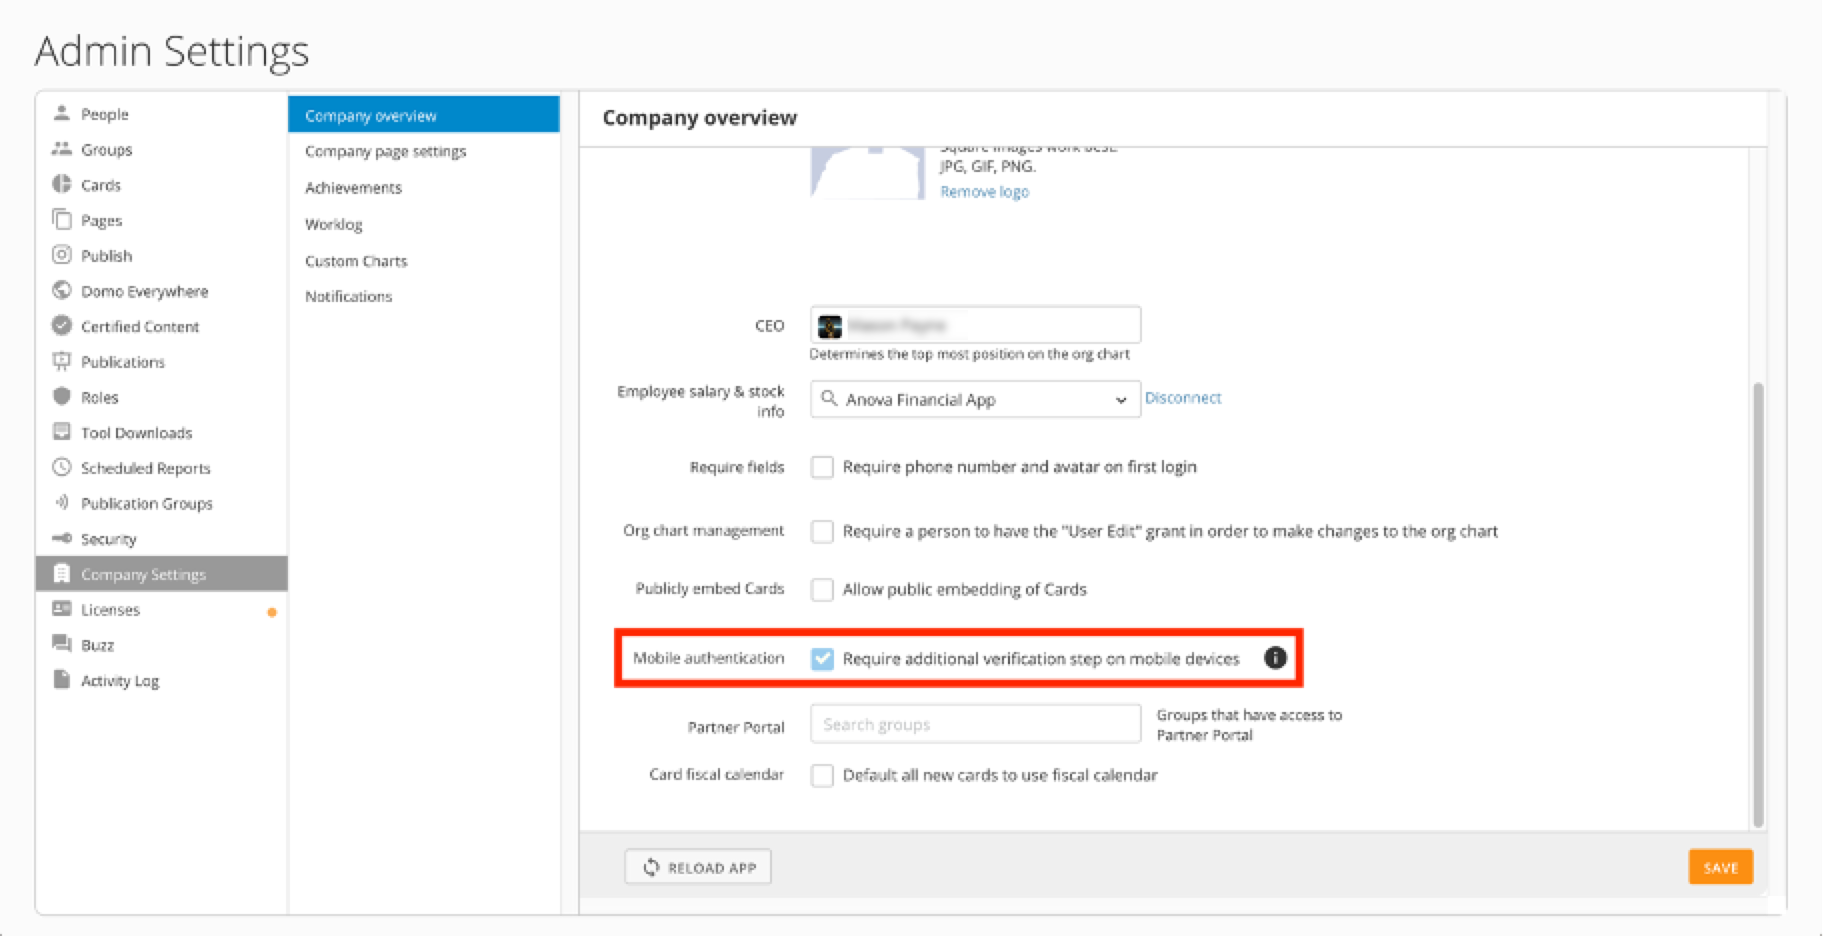1824x936 pixels.
Task: Open Groups in admin sidebar
Action: 106,149
